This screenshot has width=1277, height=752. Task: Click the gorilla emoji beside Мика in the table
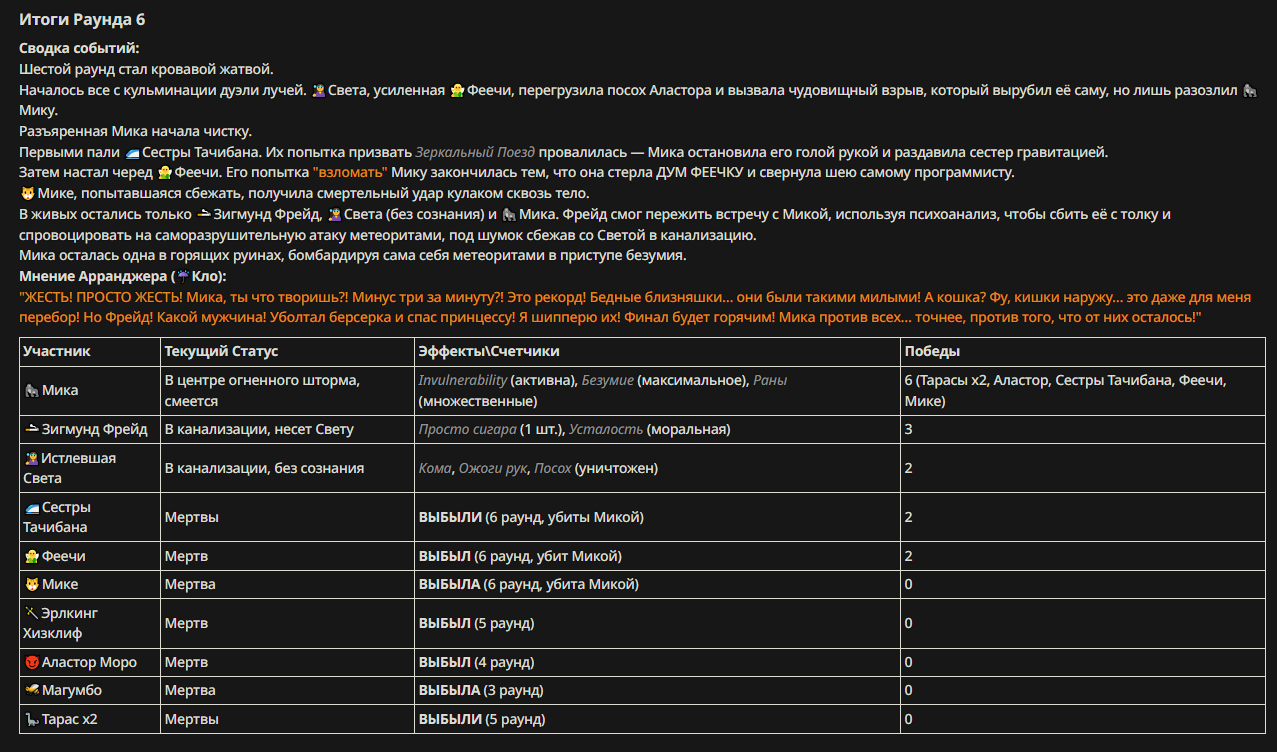click(x=31, y=391)
